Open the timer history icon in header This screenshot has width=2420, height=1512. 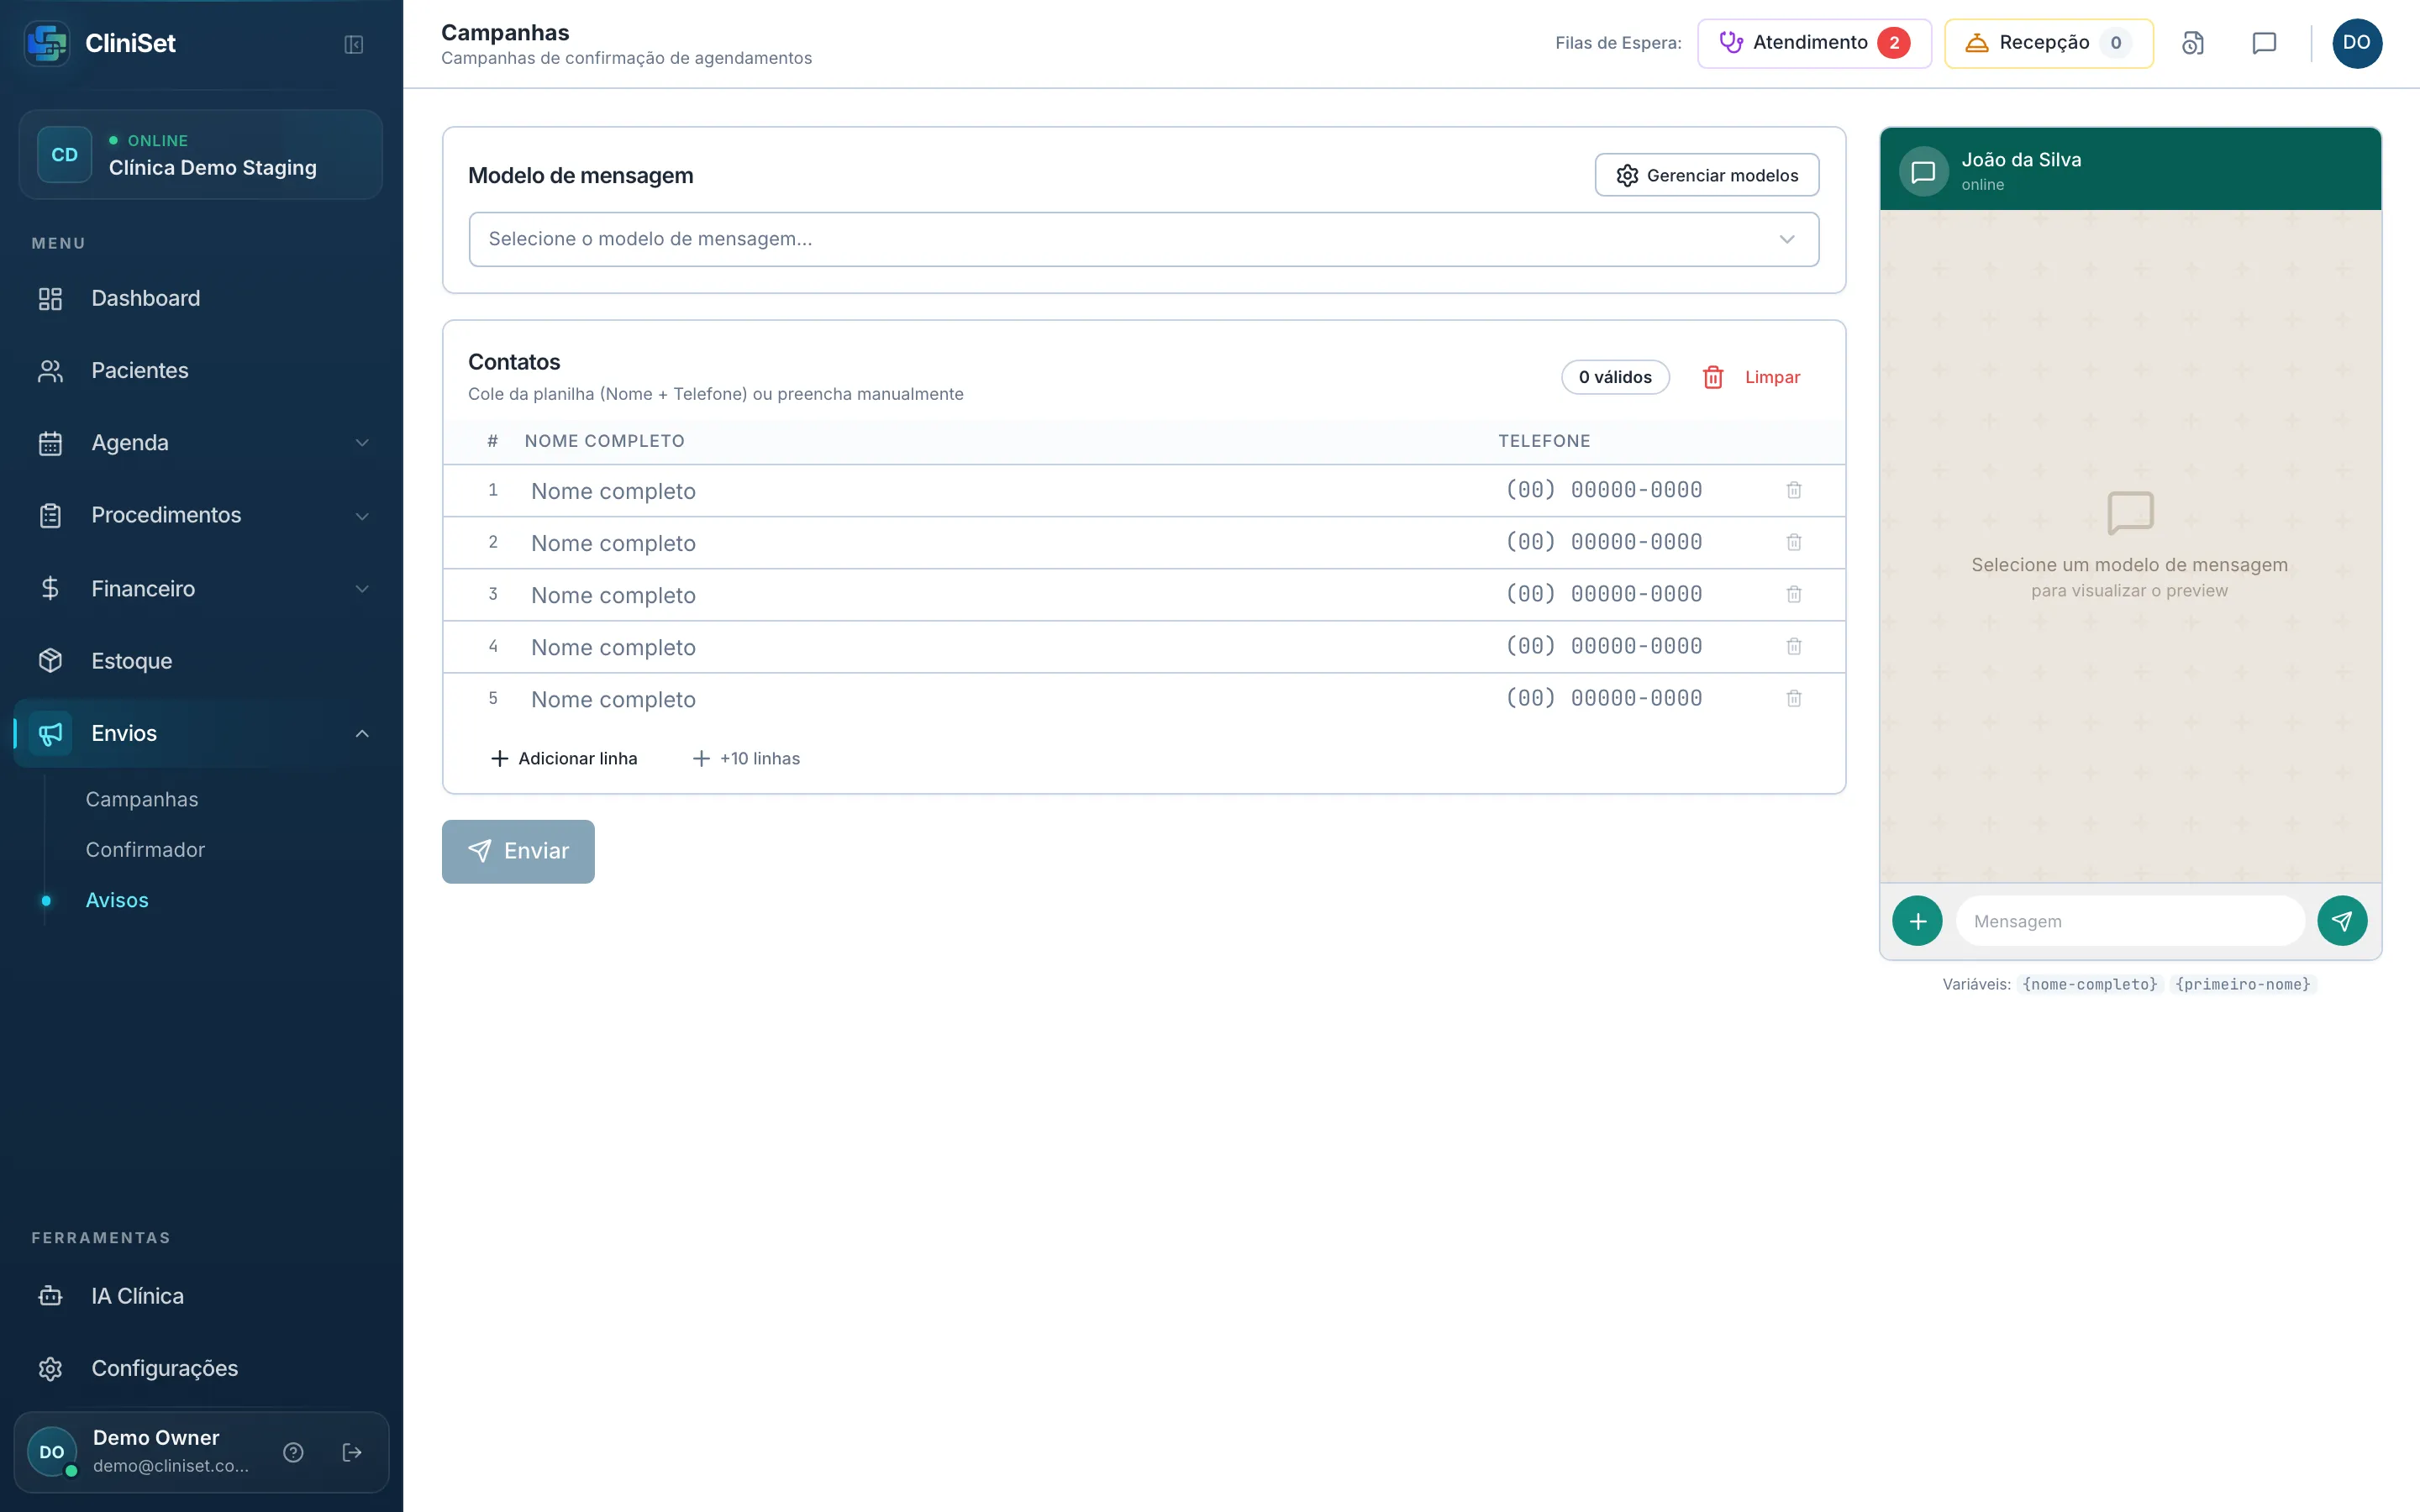[x=2192, y=43]
